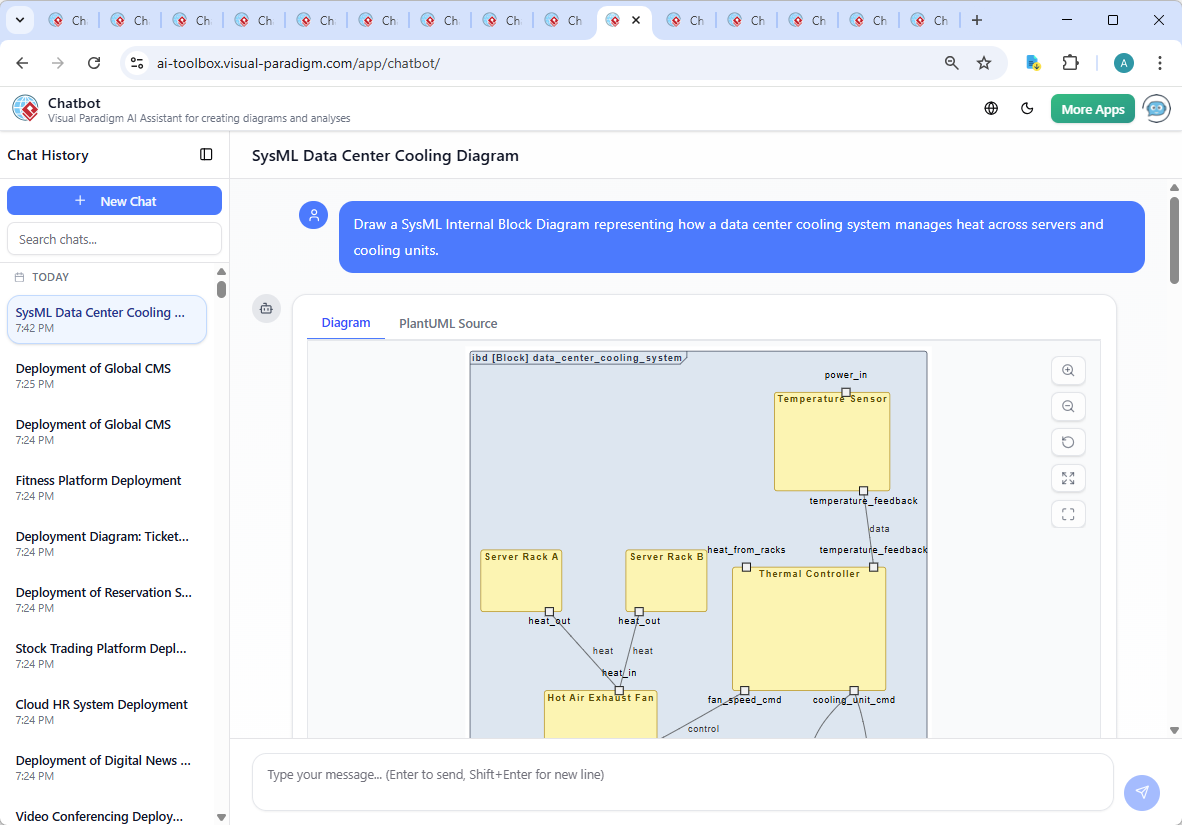Switch to the PlantUML Source tab
This screenshot has width=1182, height=825.
coord(447,323)
